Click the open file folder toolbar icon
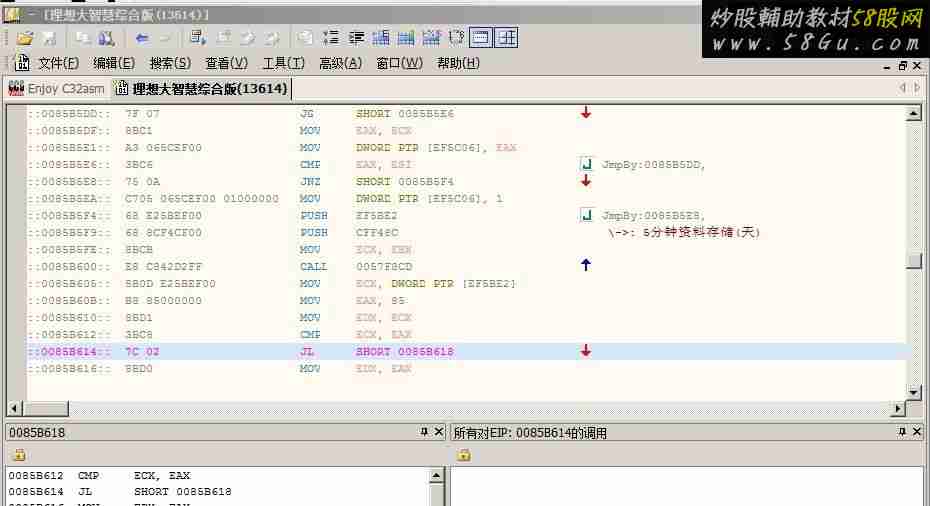 pyautogui.click(x=25, y=39)
